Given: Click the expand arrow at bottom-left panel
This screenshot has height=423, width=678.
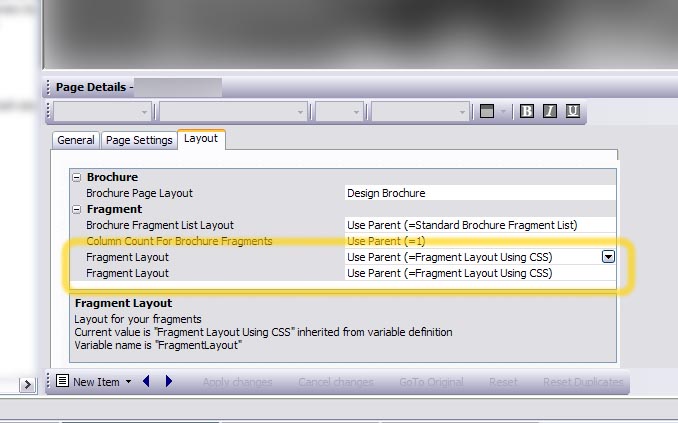Looking at the screenshot, I should [28, 384].
